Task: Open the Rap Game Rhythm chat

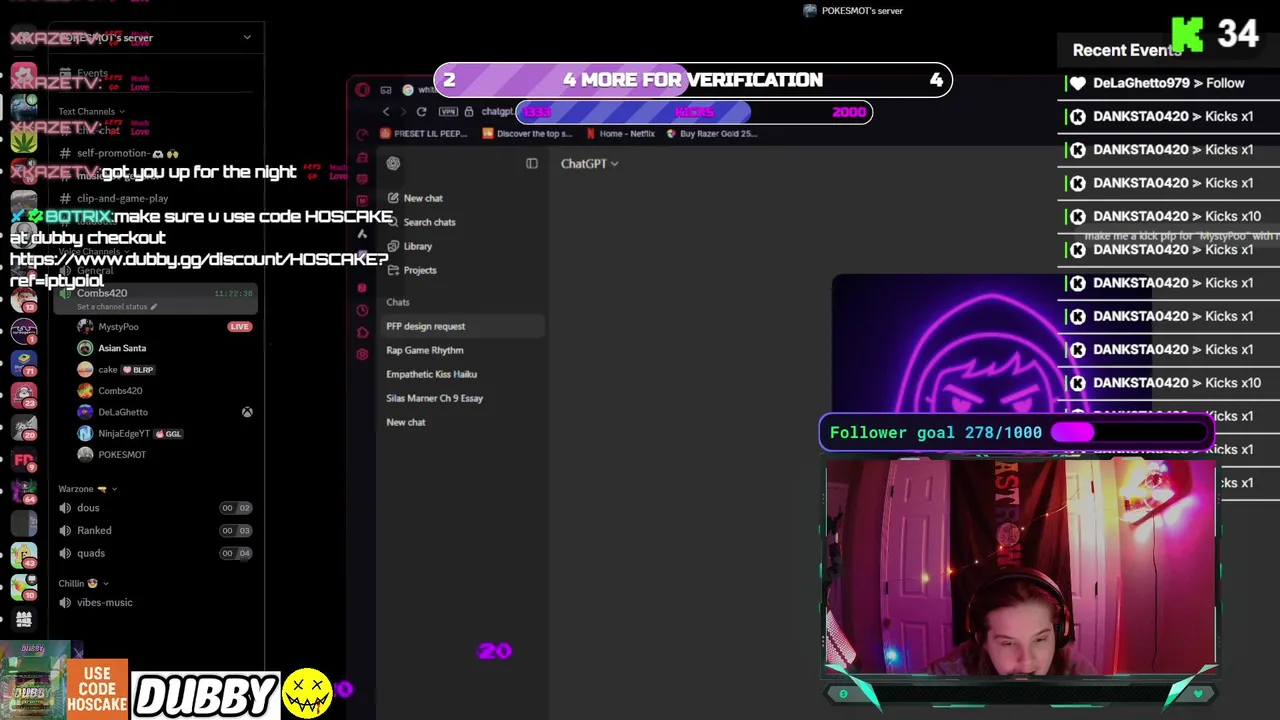Action: (425, 350)
